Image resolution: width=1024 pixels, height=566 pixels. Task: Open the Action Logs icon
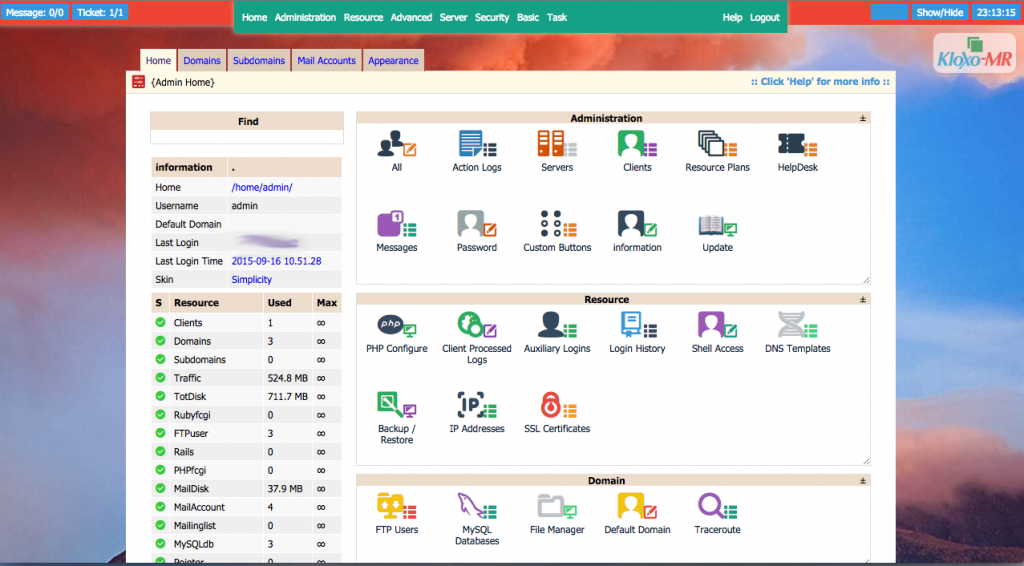pos(477,145)
